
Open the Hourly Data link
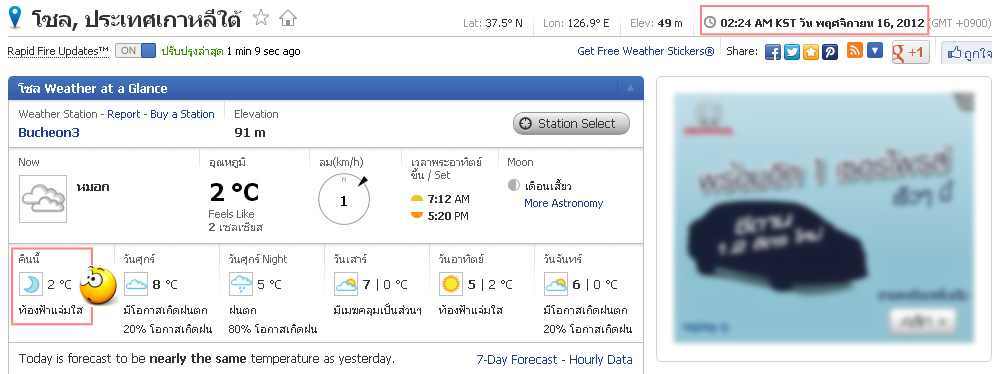[x=601, y=360]
